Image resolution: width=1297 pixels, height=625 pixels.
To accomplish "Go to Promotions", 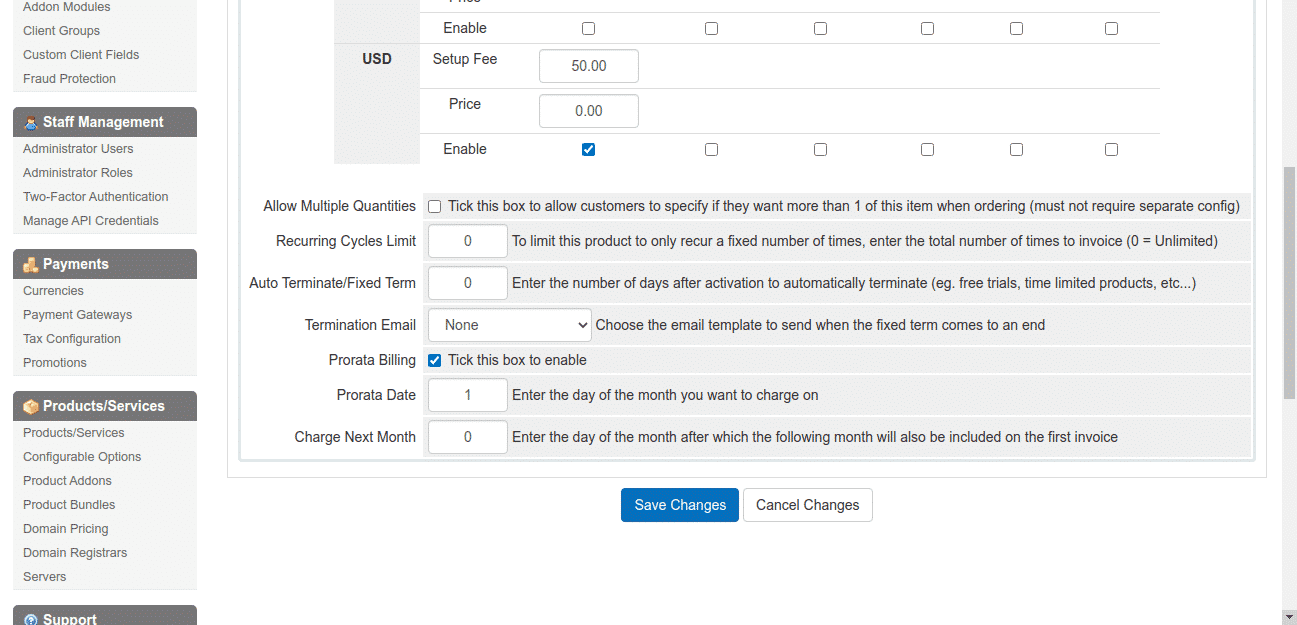I will (x=55, y=363).
